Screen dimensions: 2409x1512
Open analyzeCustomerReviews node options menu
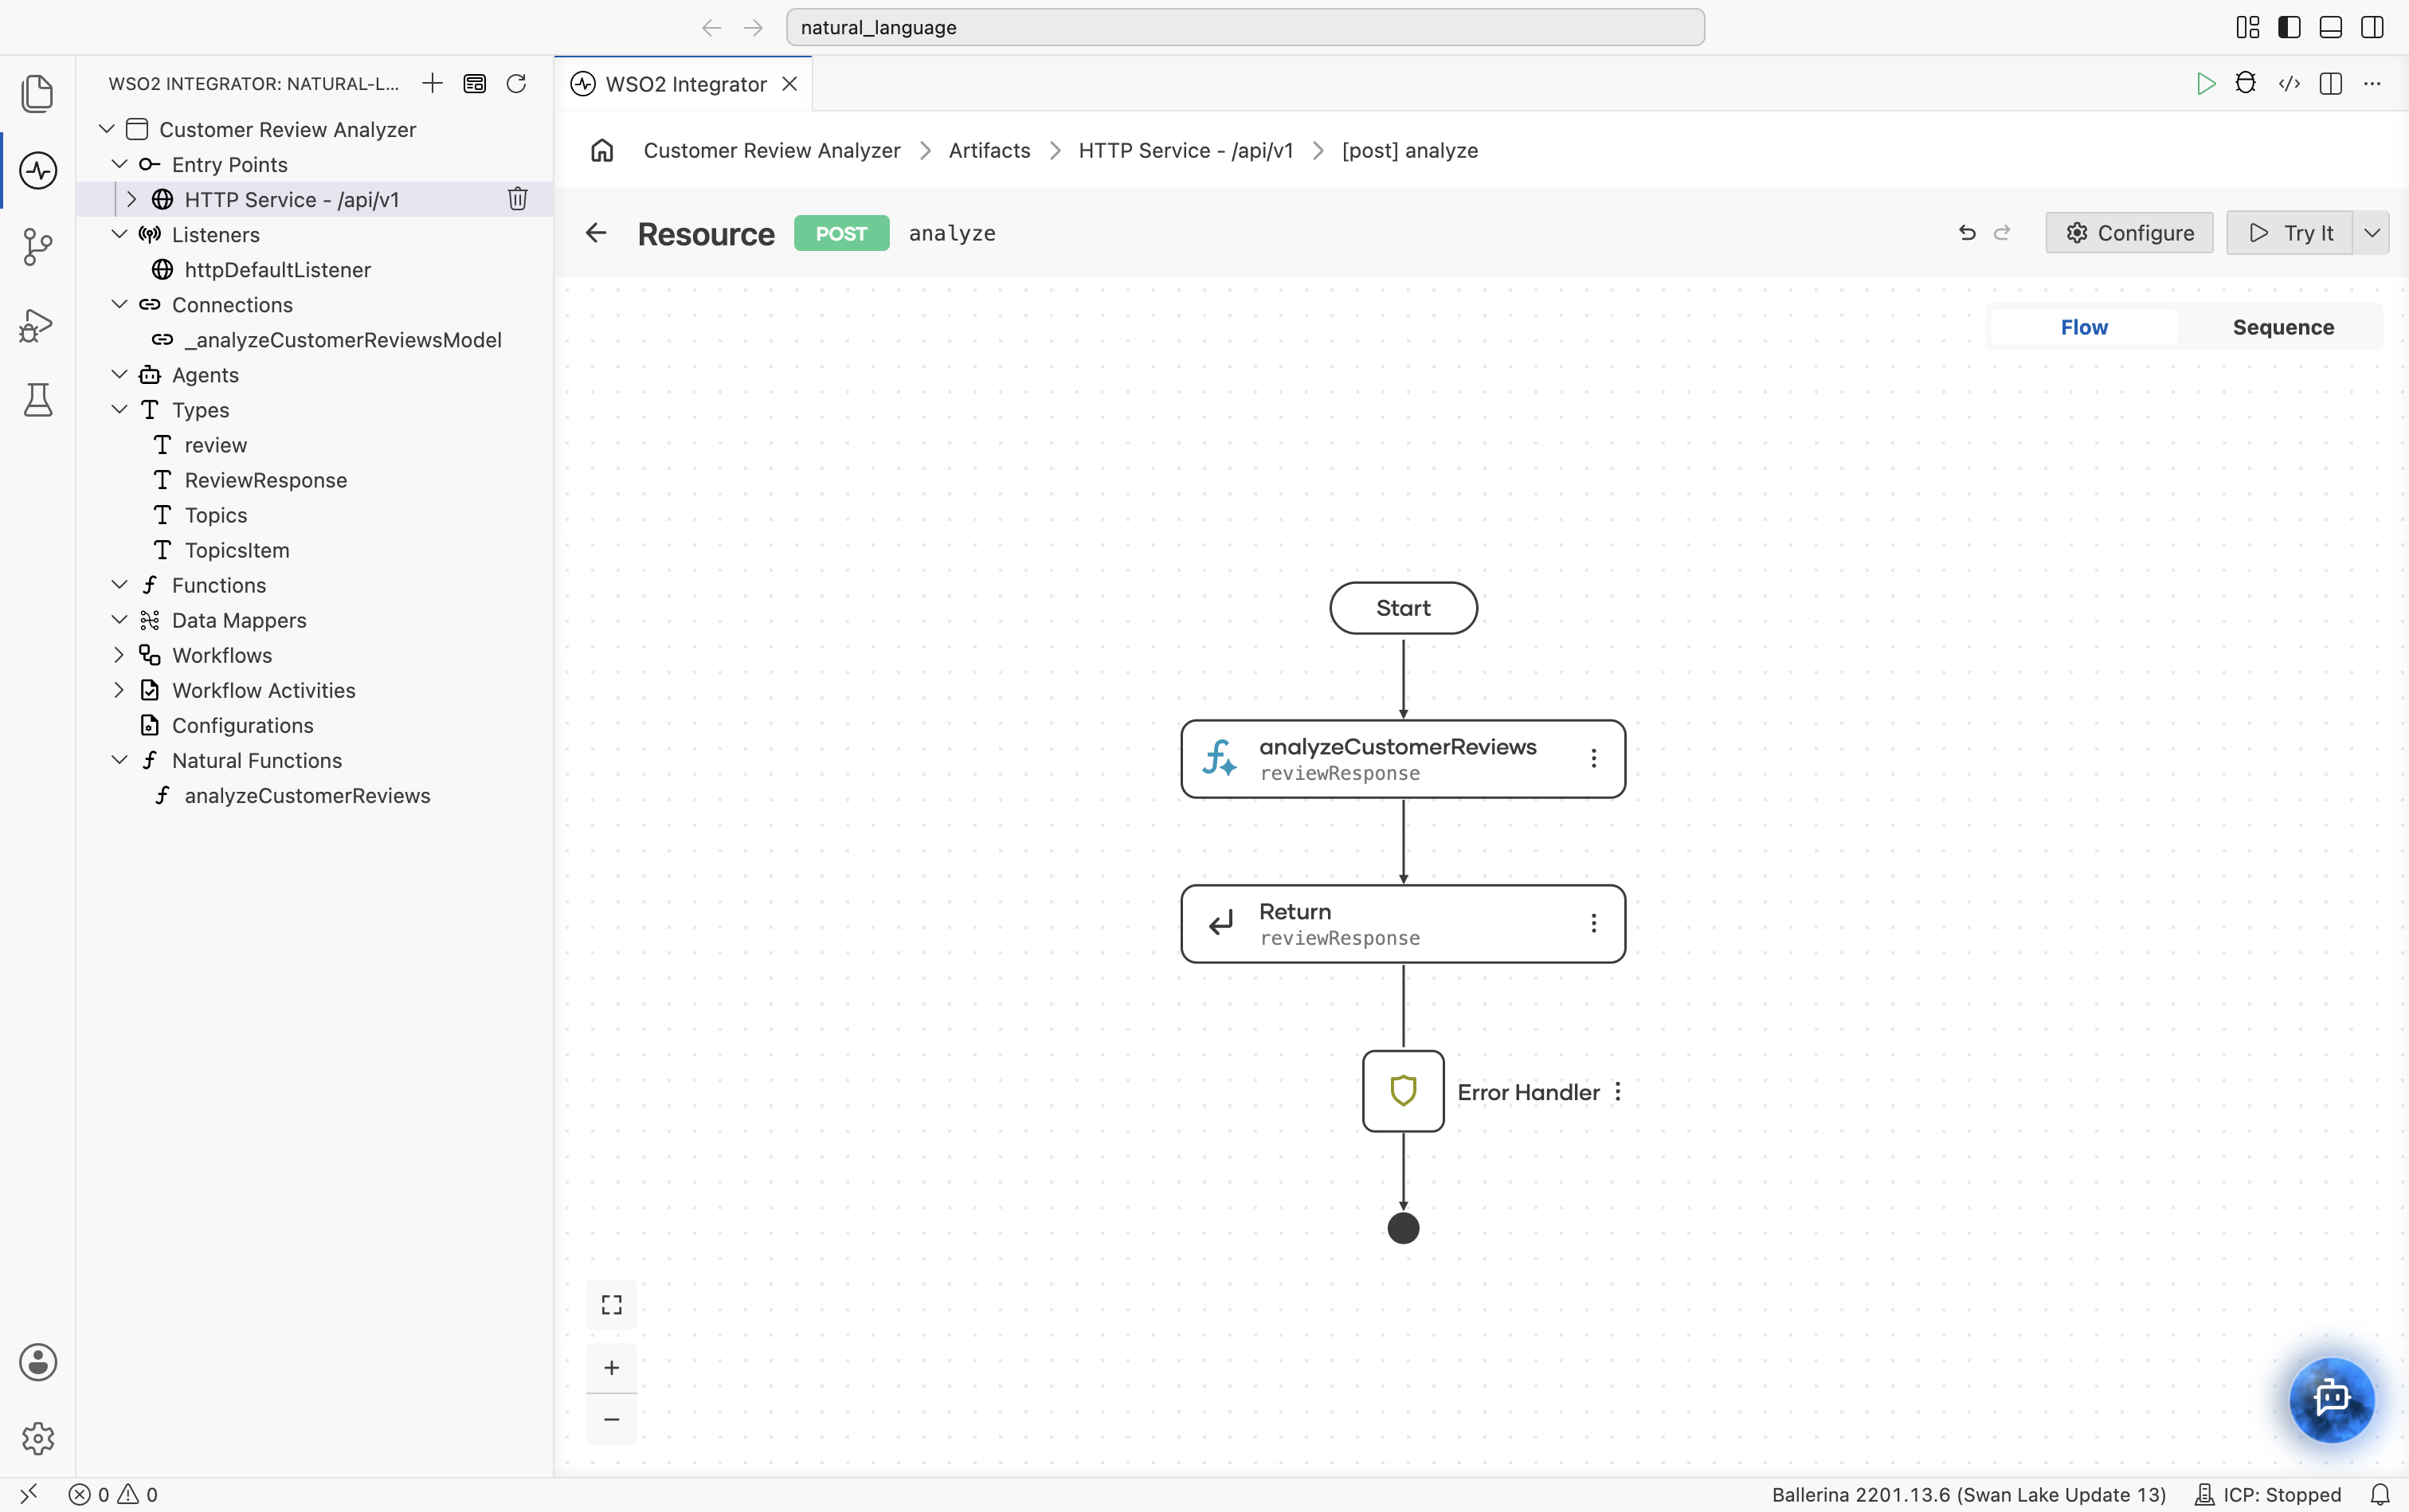[1593, 759]
